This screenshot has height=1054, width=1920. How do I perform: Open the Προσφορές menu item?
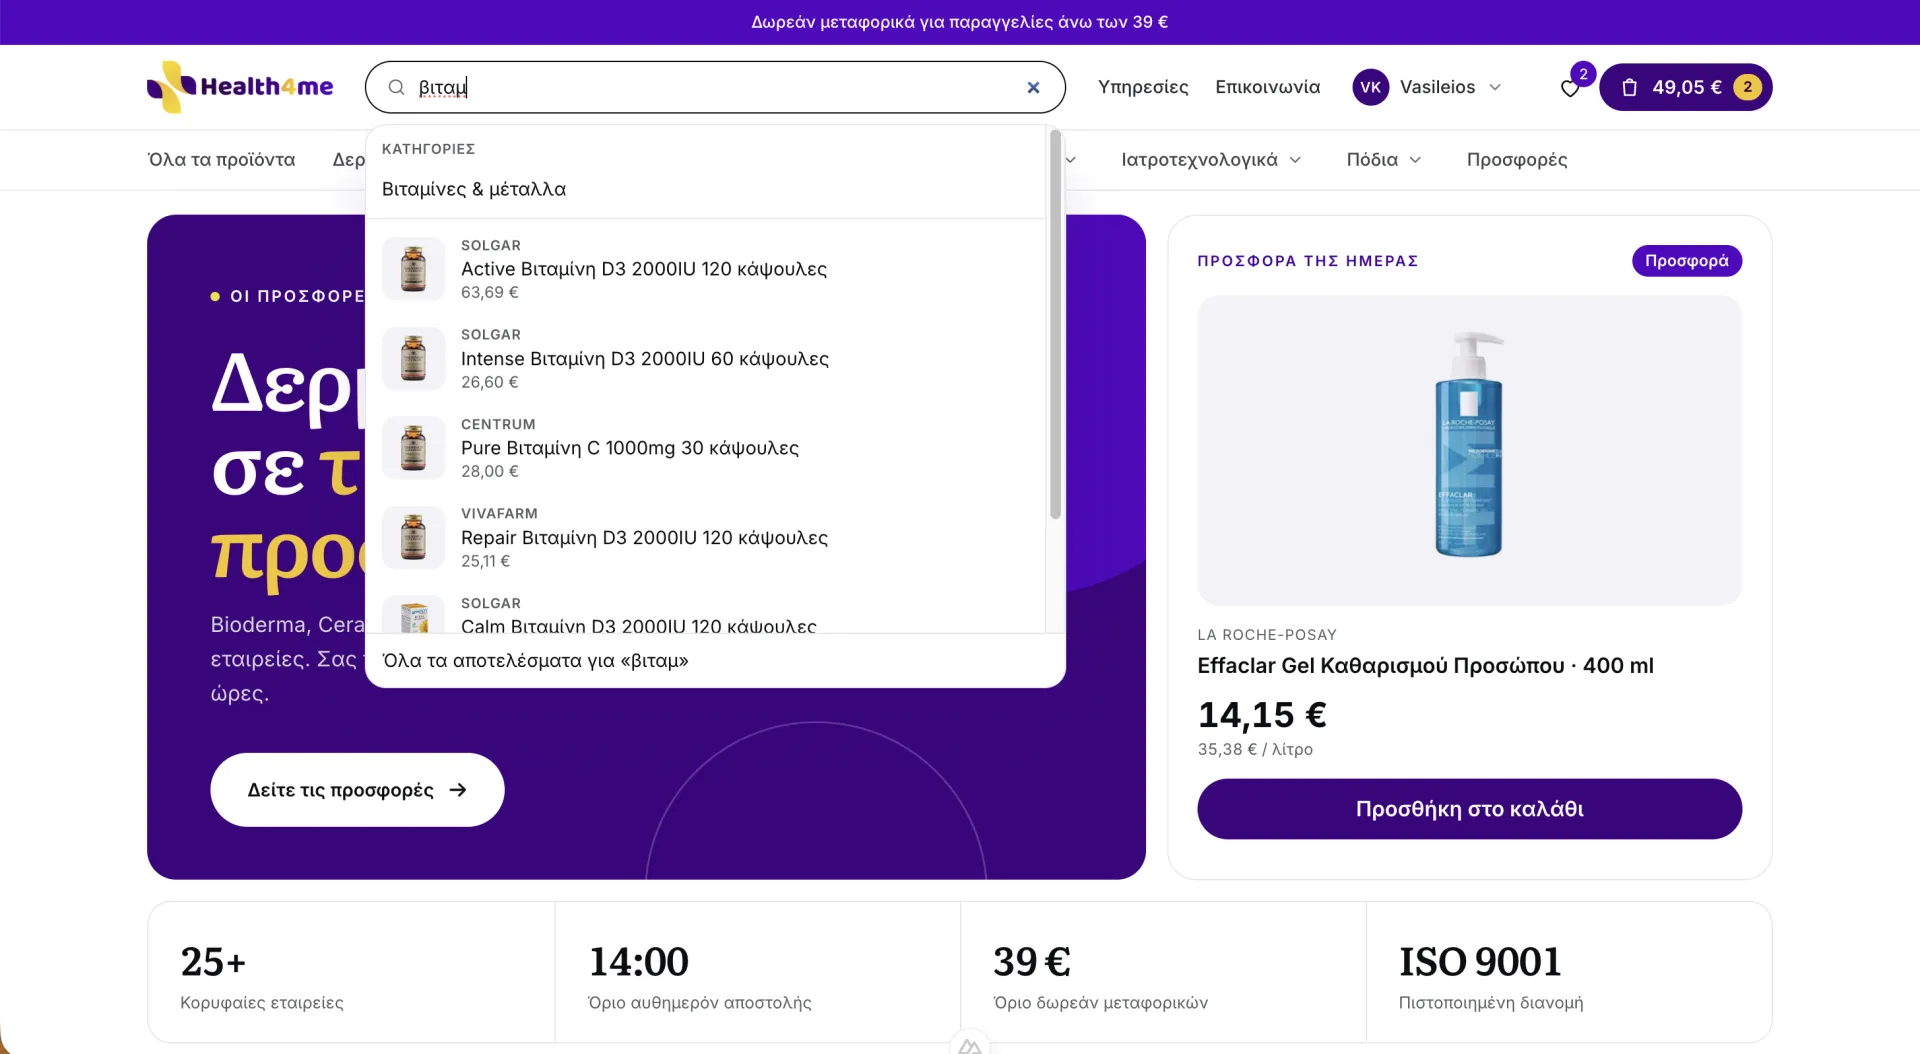[1517, 159]
